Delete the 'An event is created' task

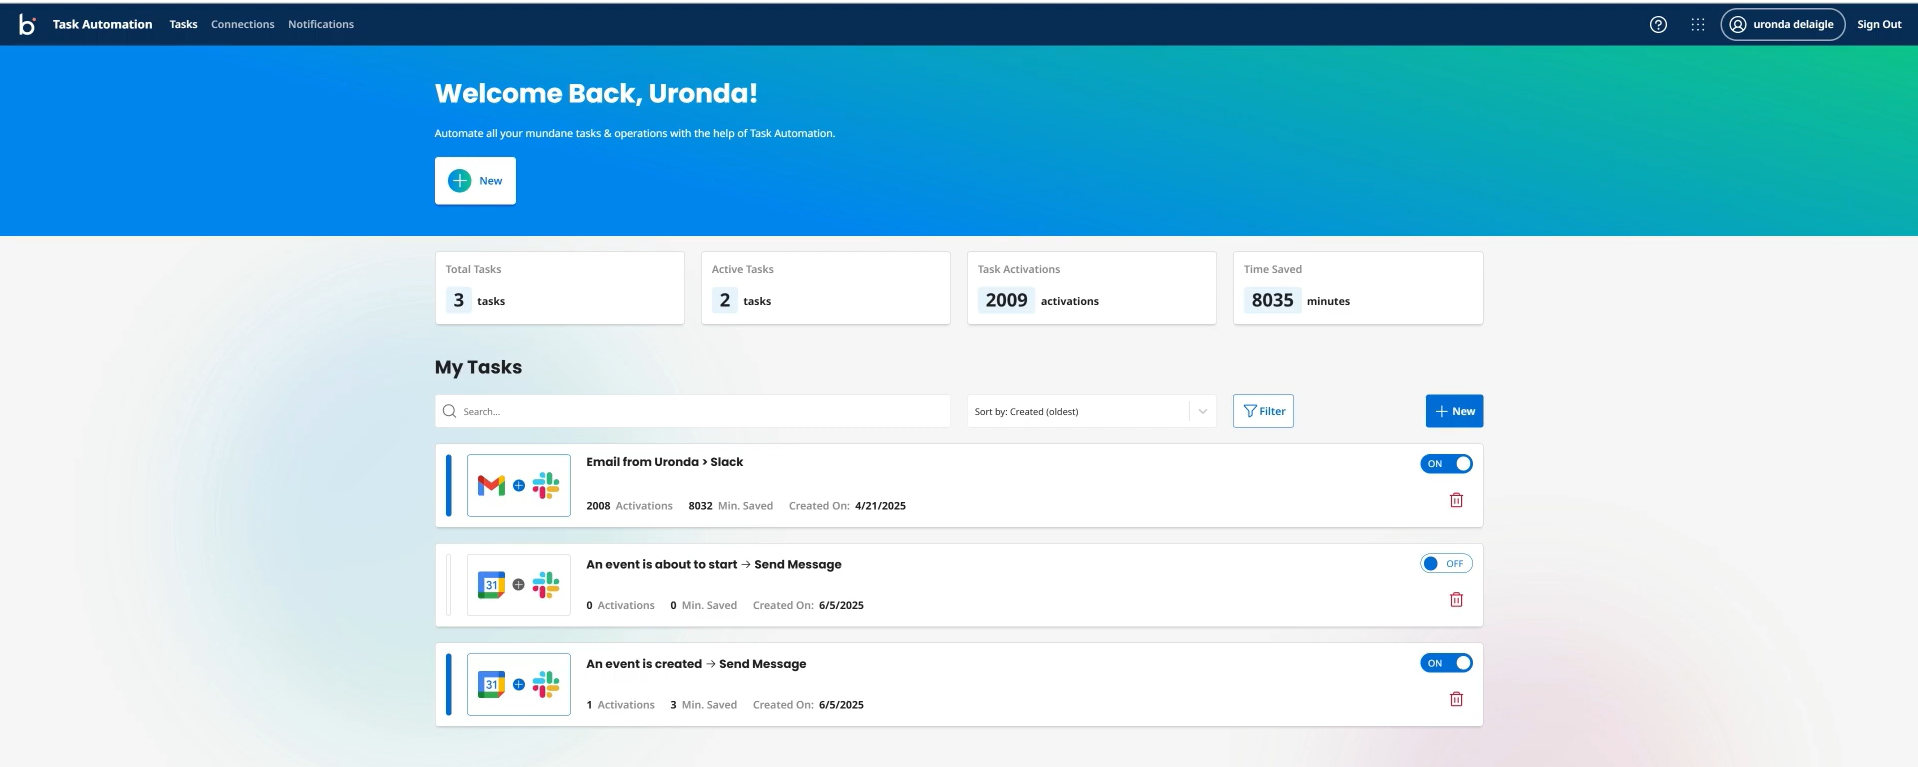1456,699
